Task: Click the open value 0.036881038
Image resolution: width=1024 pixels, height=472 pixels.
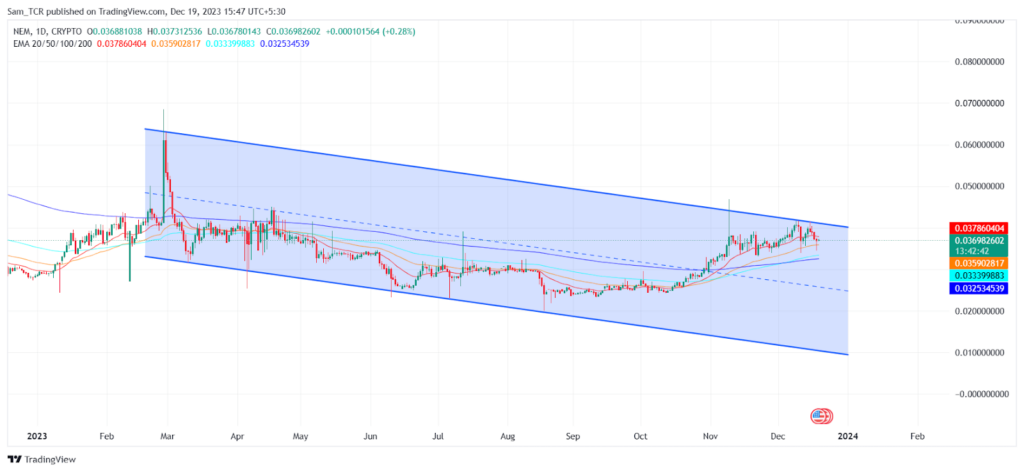Action: click(x=118, y=31)
